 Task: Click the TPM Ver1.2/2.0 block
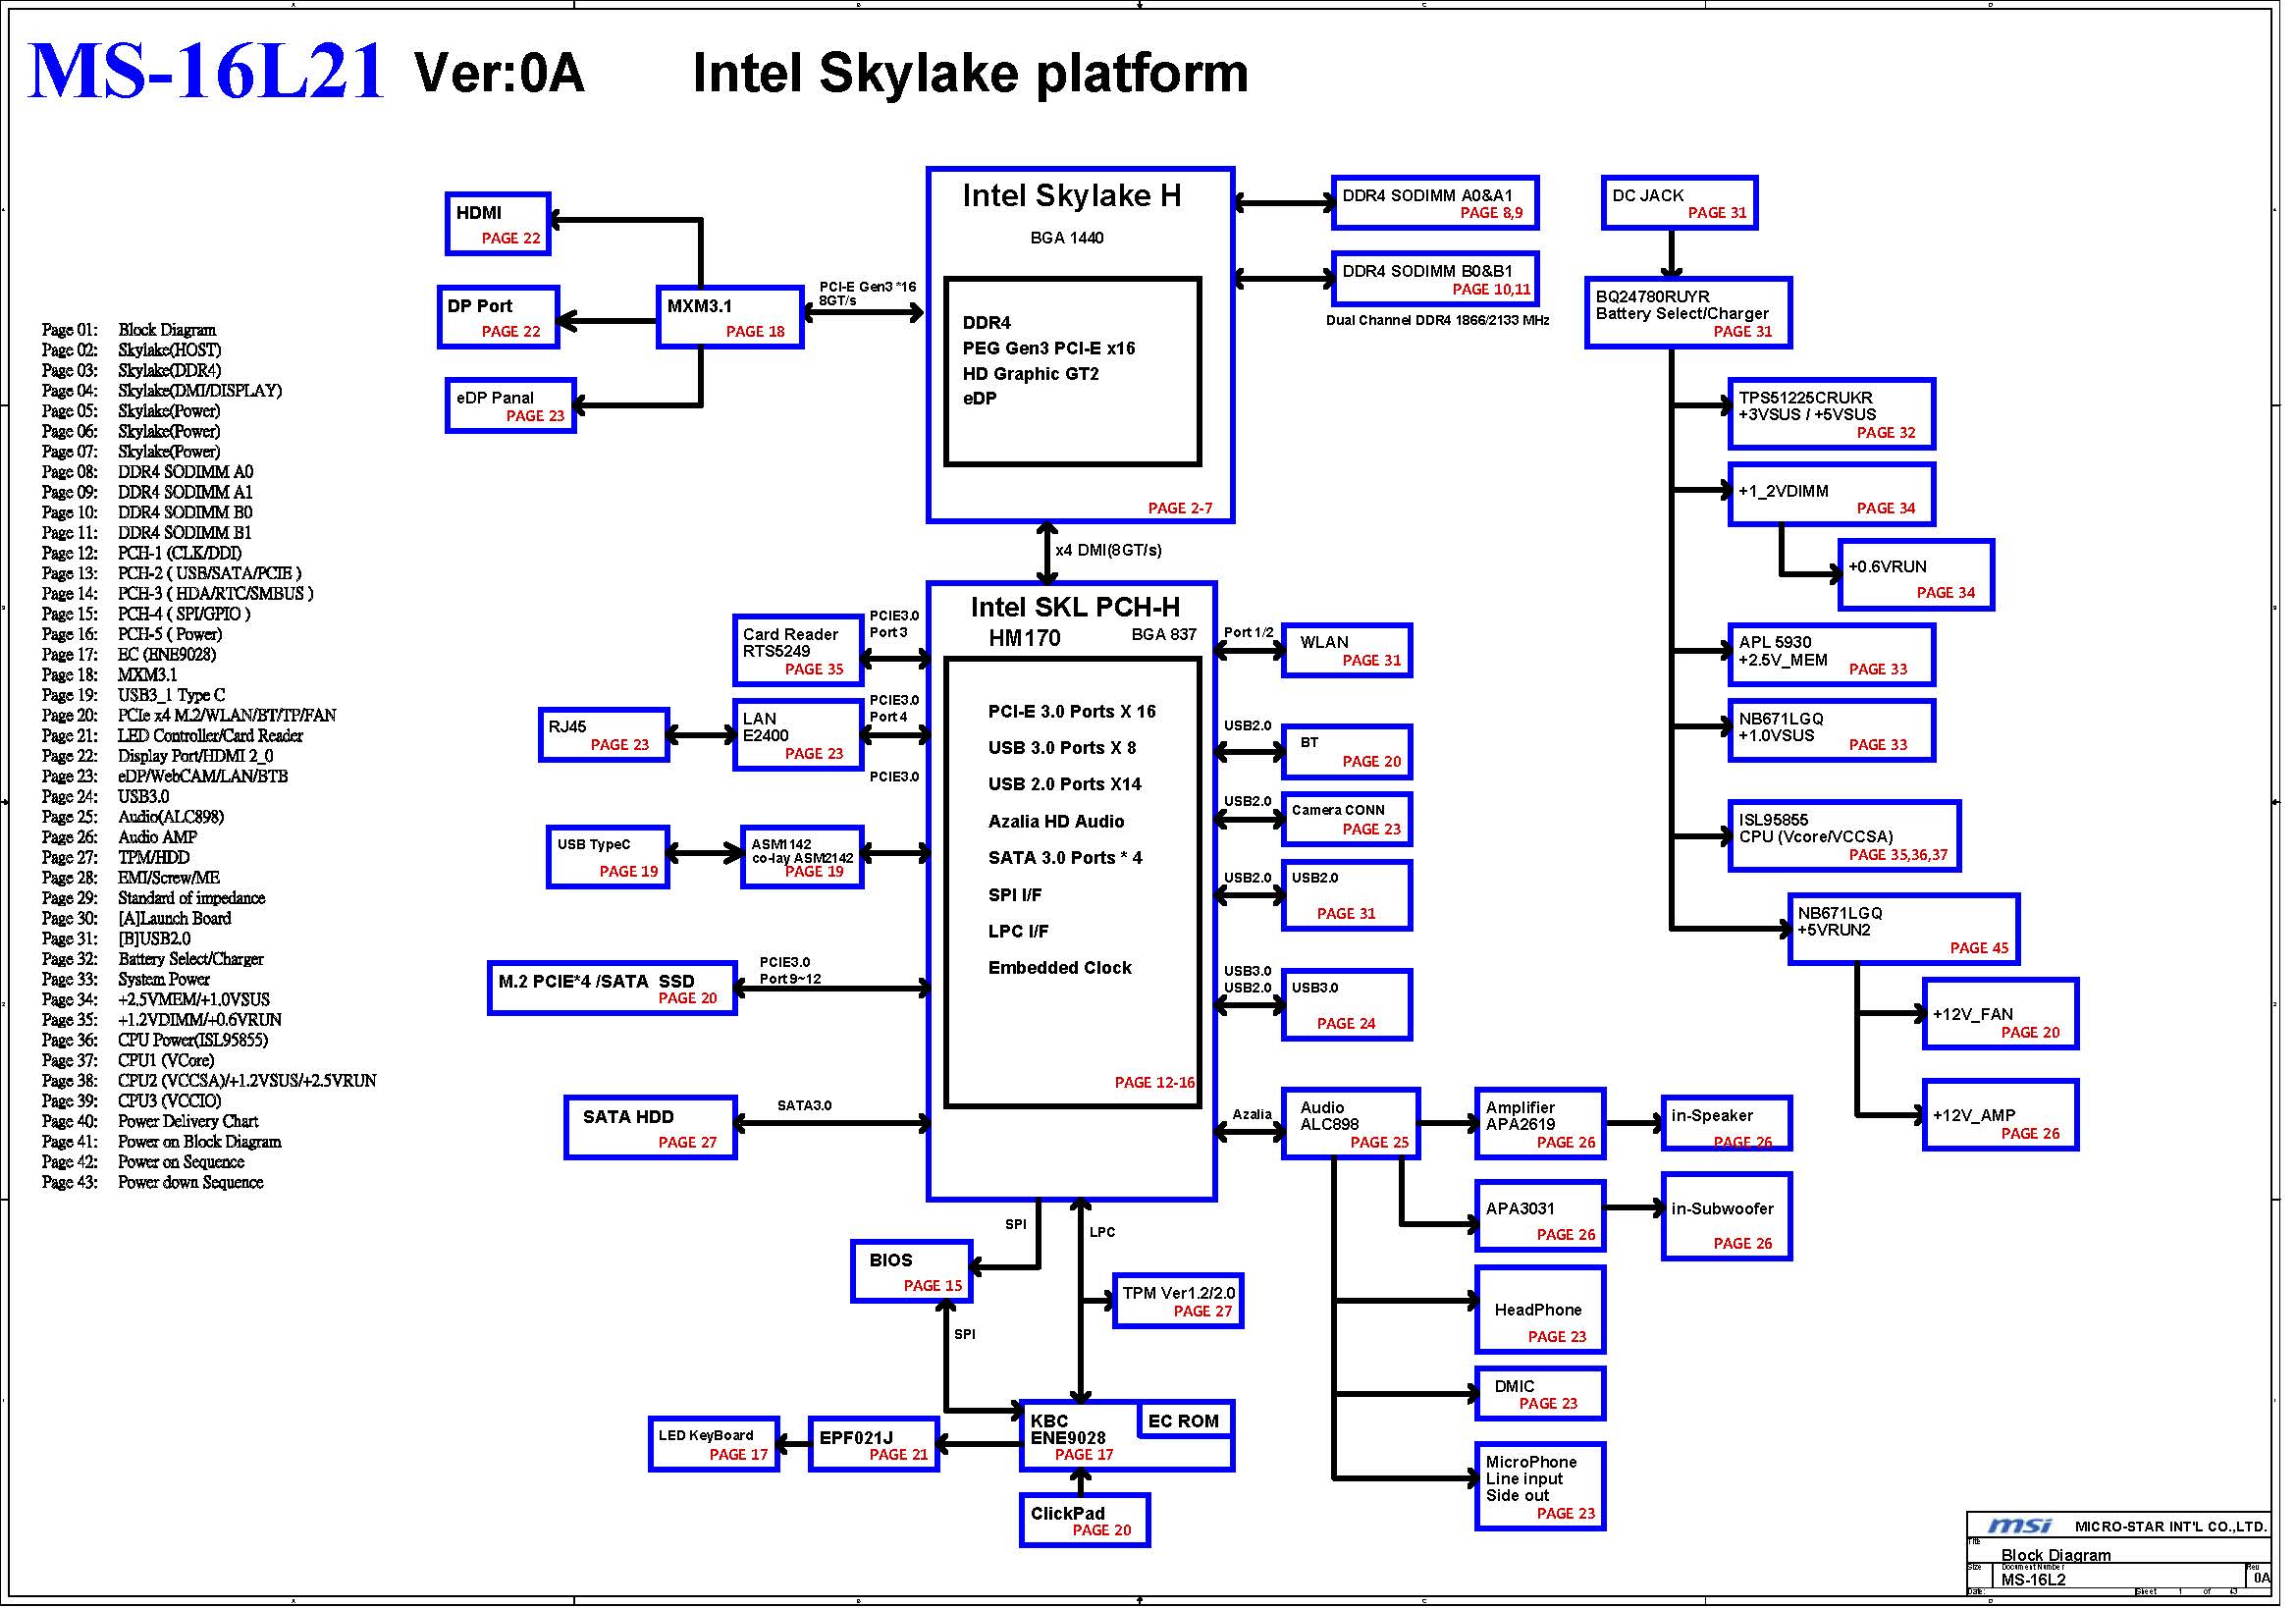tap(1178, 1301)
